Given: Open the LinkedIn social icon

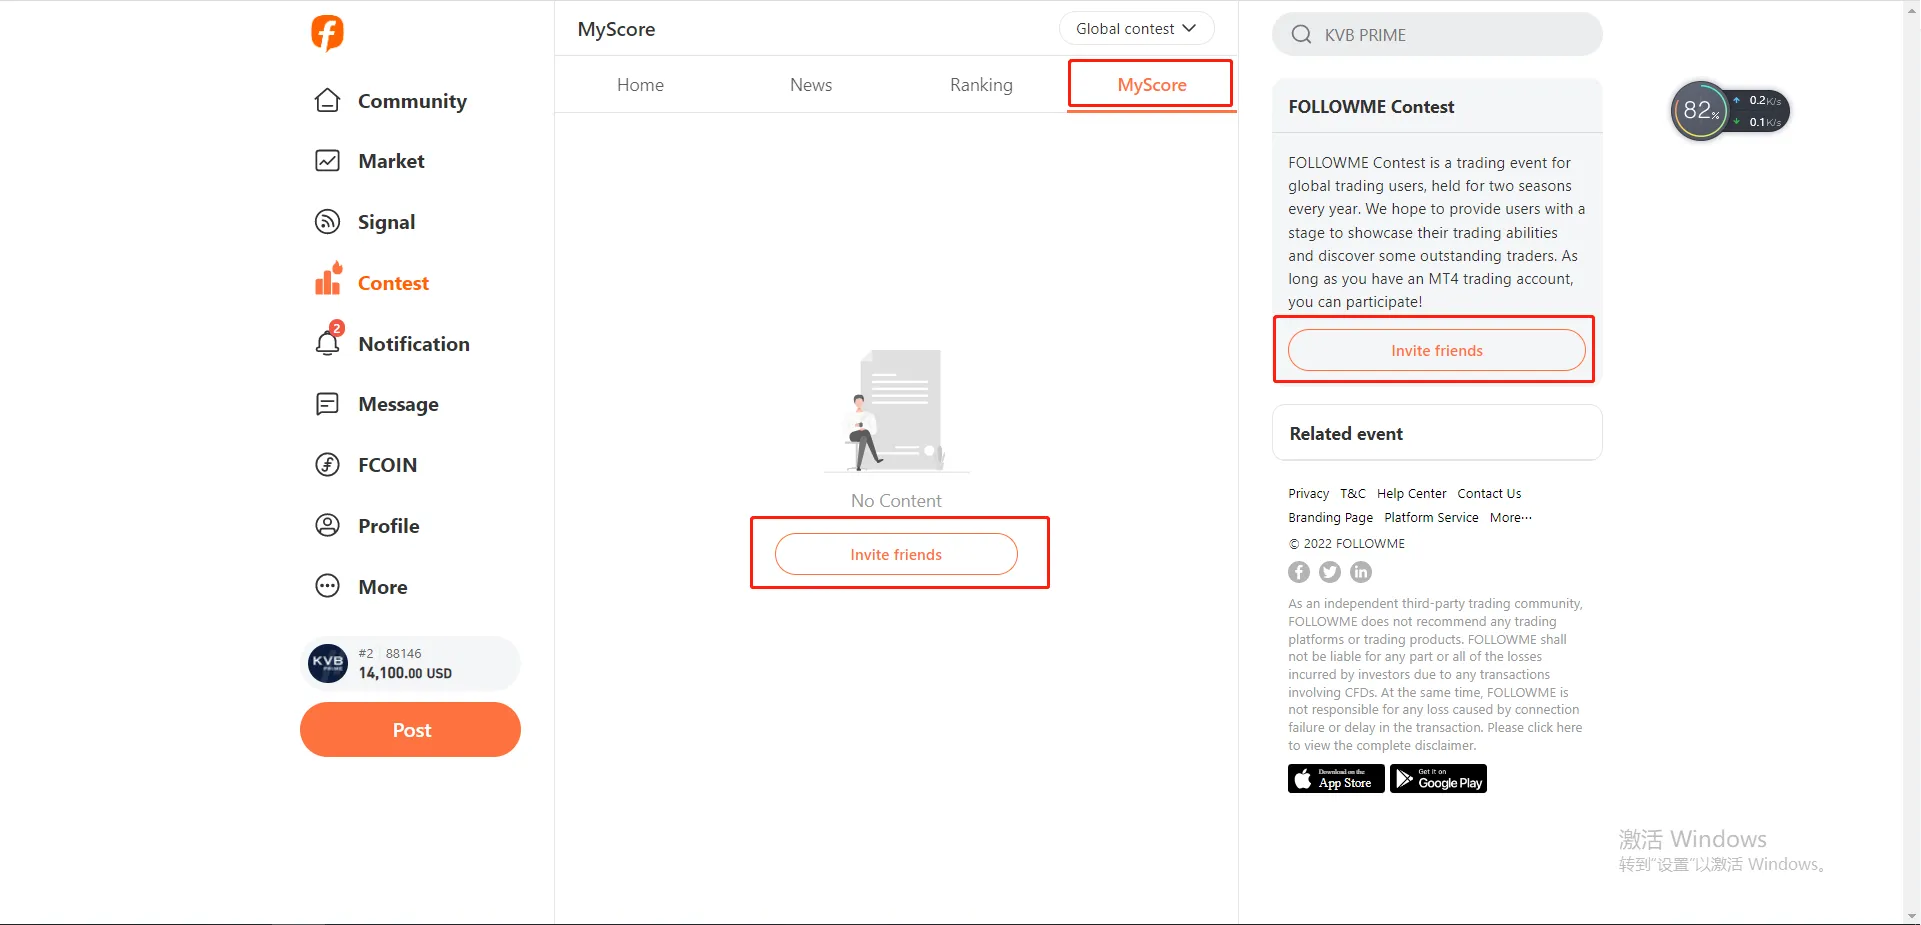Looking at the screenshot, I should click(1361, 572).
